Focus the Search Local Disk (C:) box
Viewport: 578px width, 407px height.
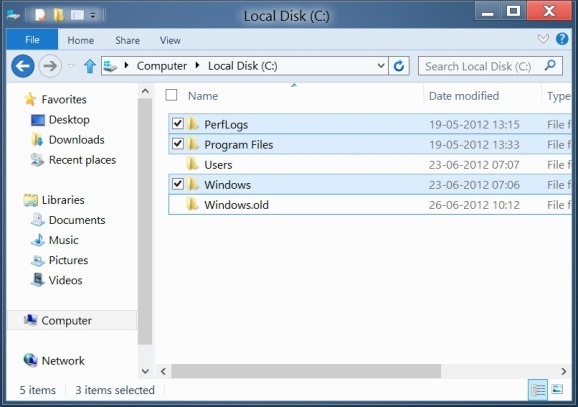490,66
